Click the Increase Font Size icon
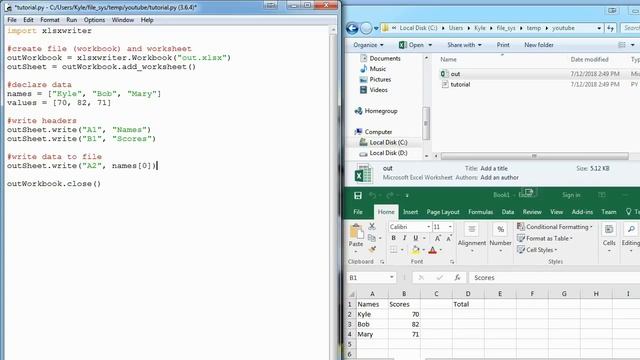Image resolution: width=640 pixels, height=360 pixels. click(x=438, y=238)
